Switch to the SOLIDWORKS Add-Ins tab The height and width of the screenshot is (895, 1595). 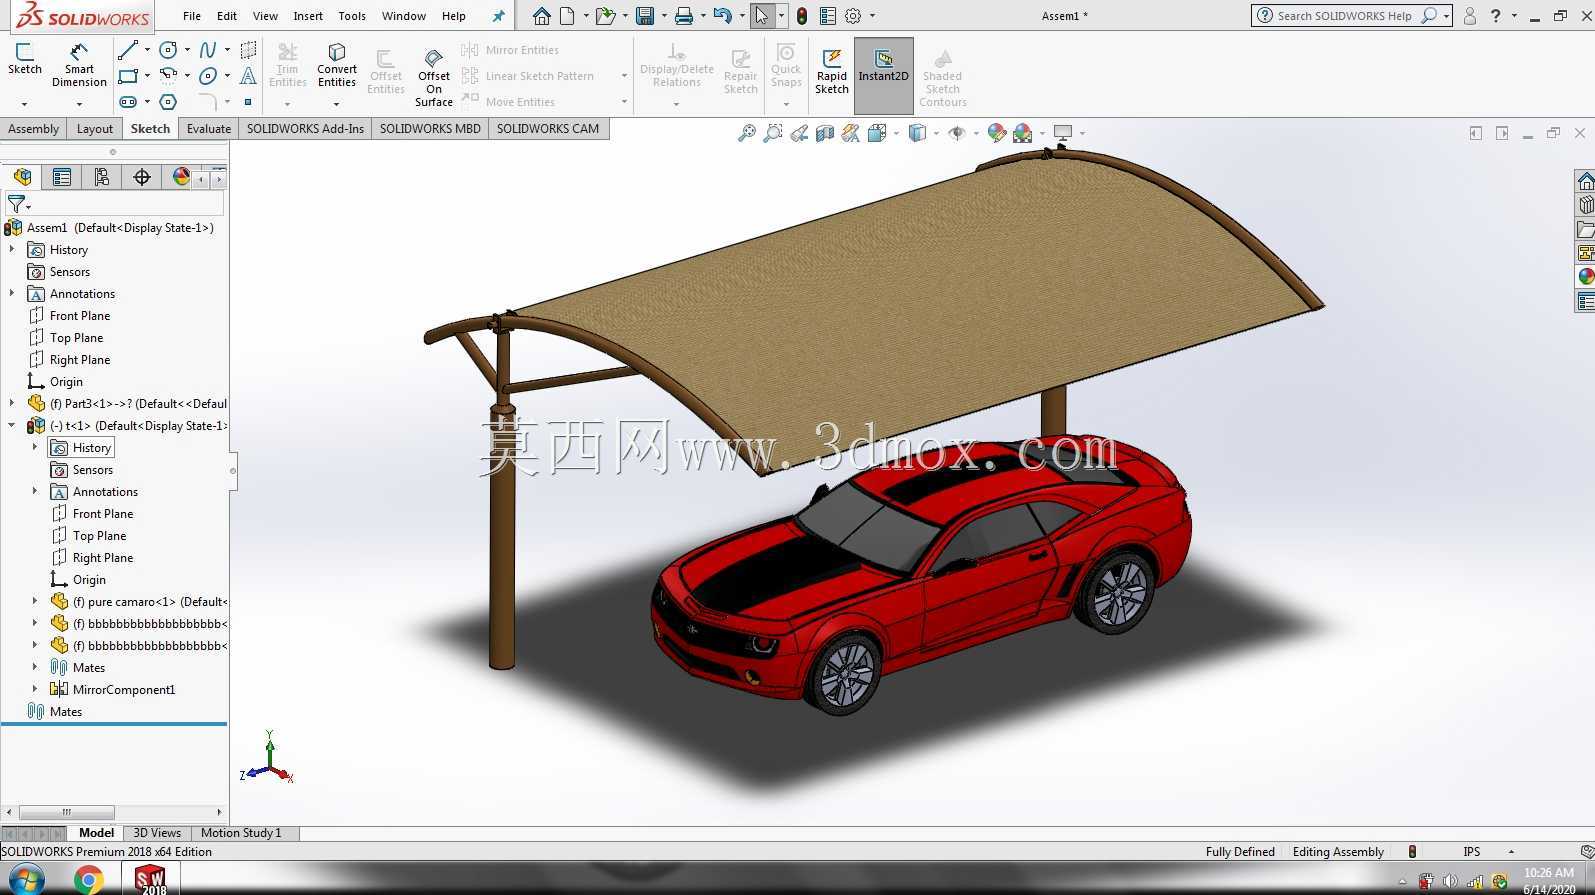pos(305,128)
